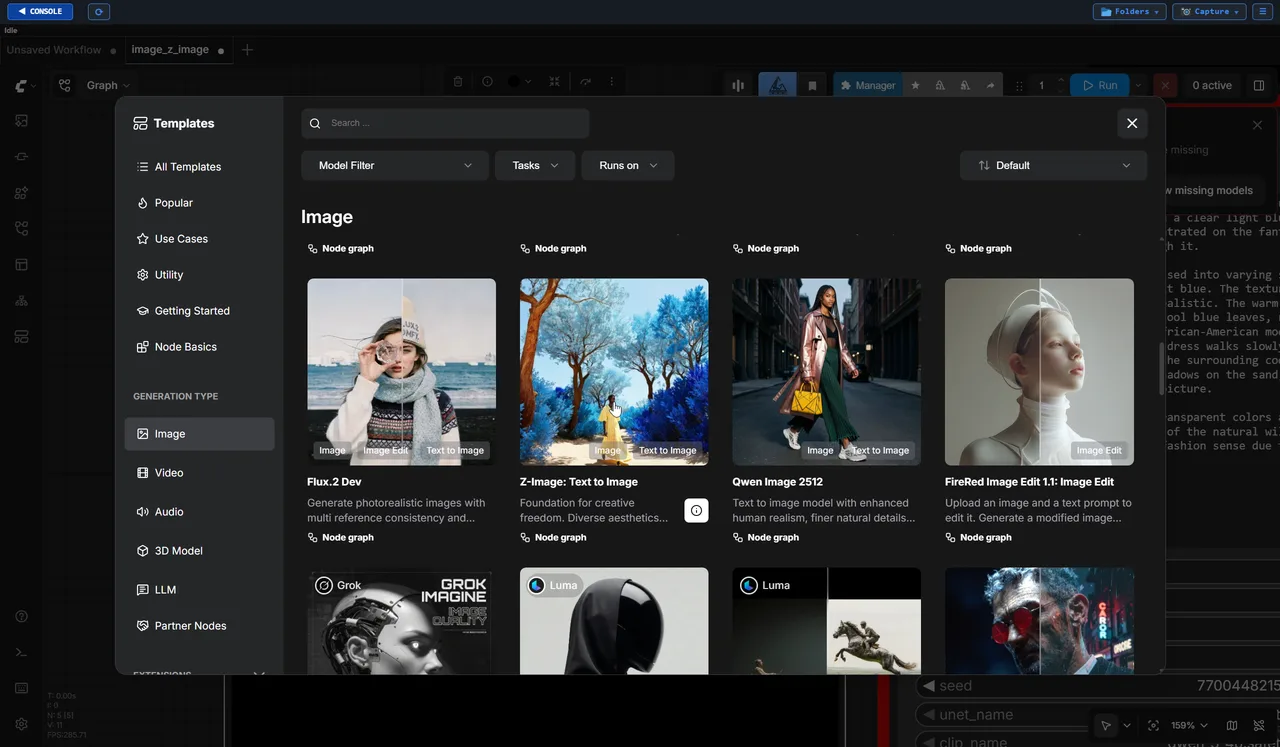The image size is (1280, 747).
Task: Select Popular in templates sidebar
Action: click(x=199, y=203)
